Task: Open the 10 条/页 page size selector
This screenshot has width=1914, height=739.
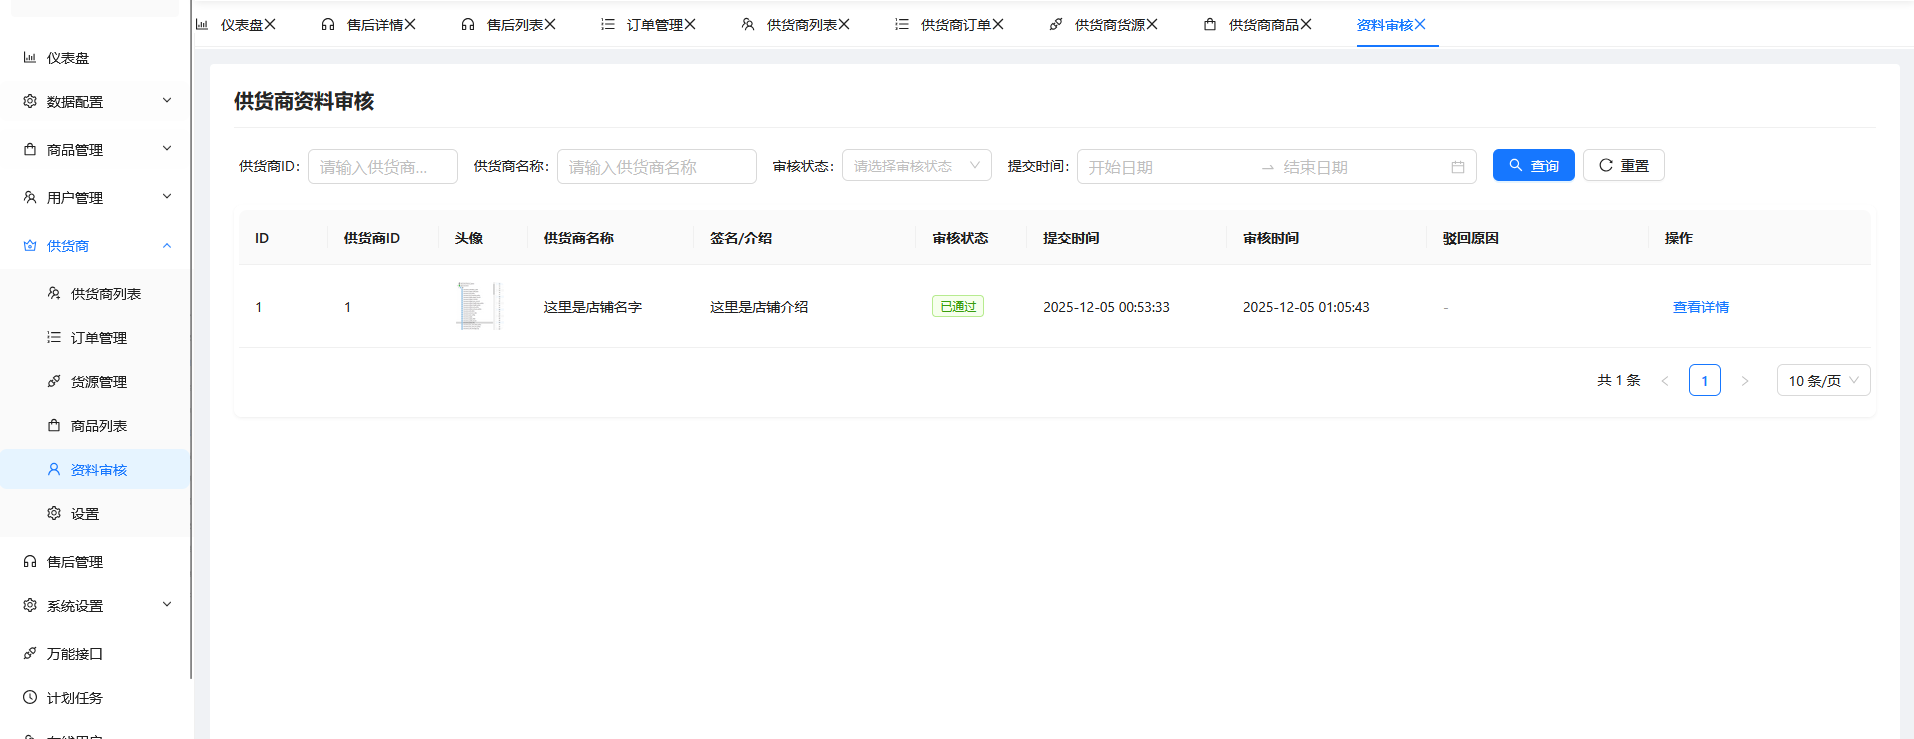Action: pos(1822,381)
